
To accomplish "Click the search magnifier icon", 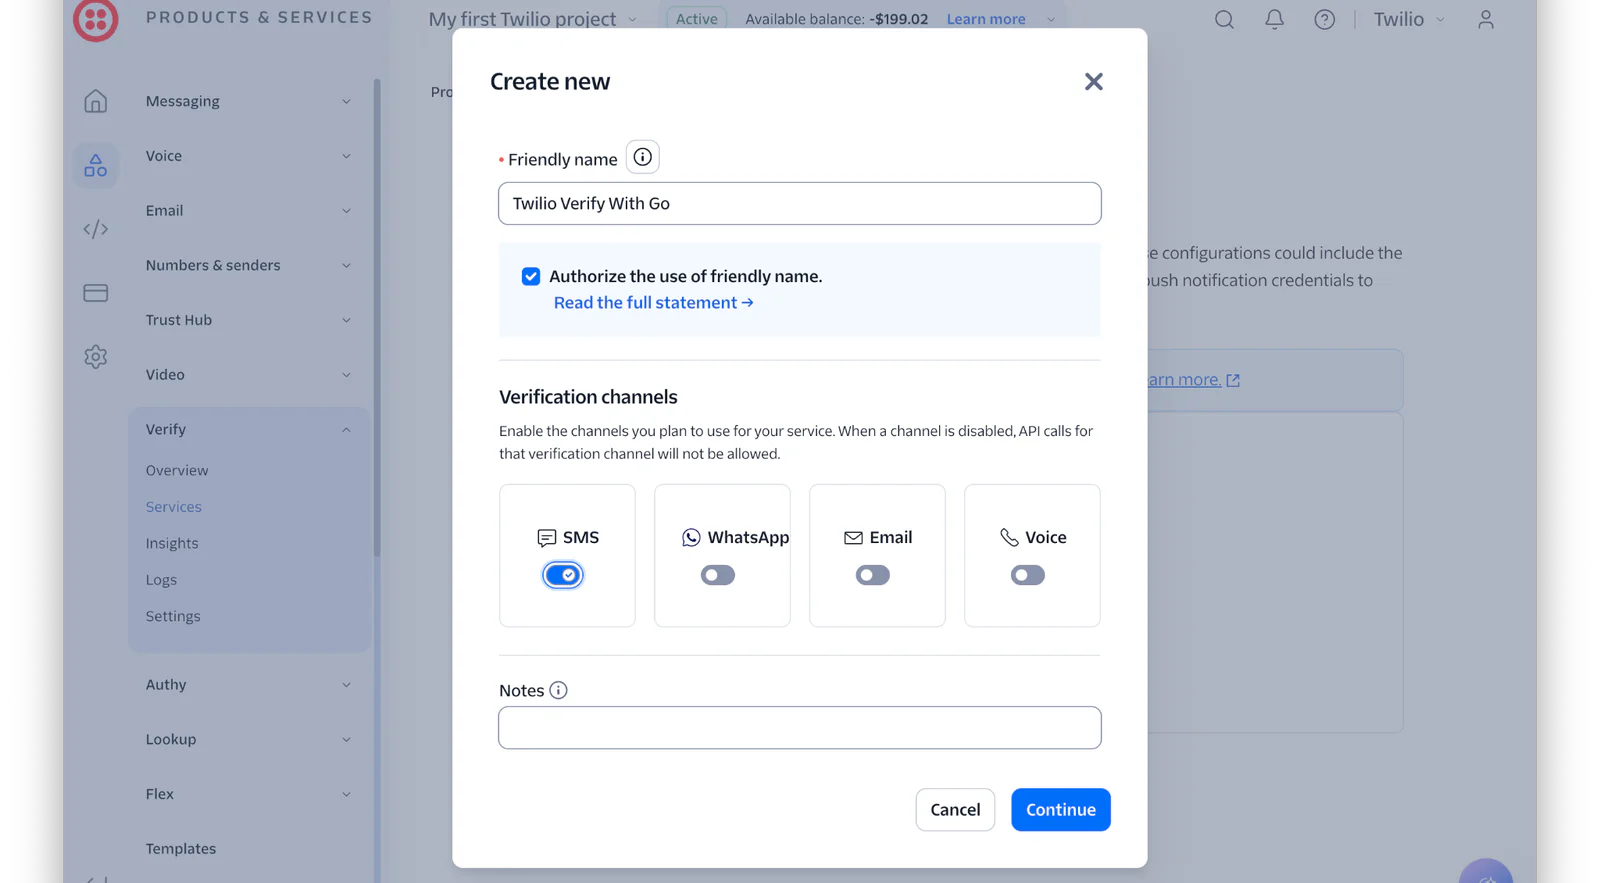I will click(x=1224, y=19).
